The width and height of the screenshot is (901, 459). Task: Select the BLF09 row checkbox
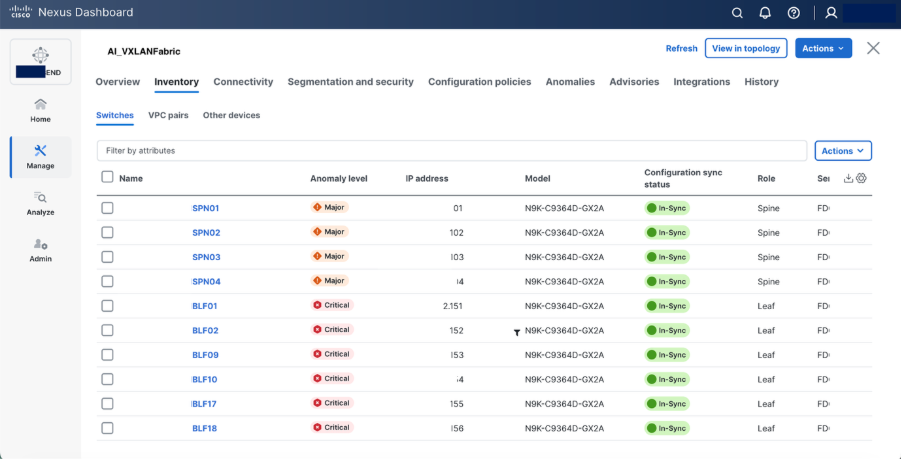pyautogui.click(x=107, y=355)
